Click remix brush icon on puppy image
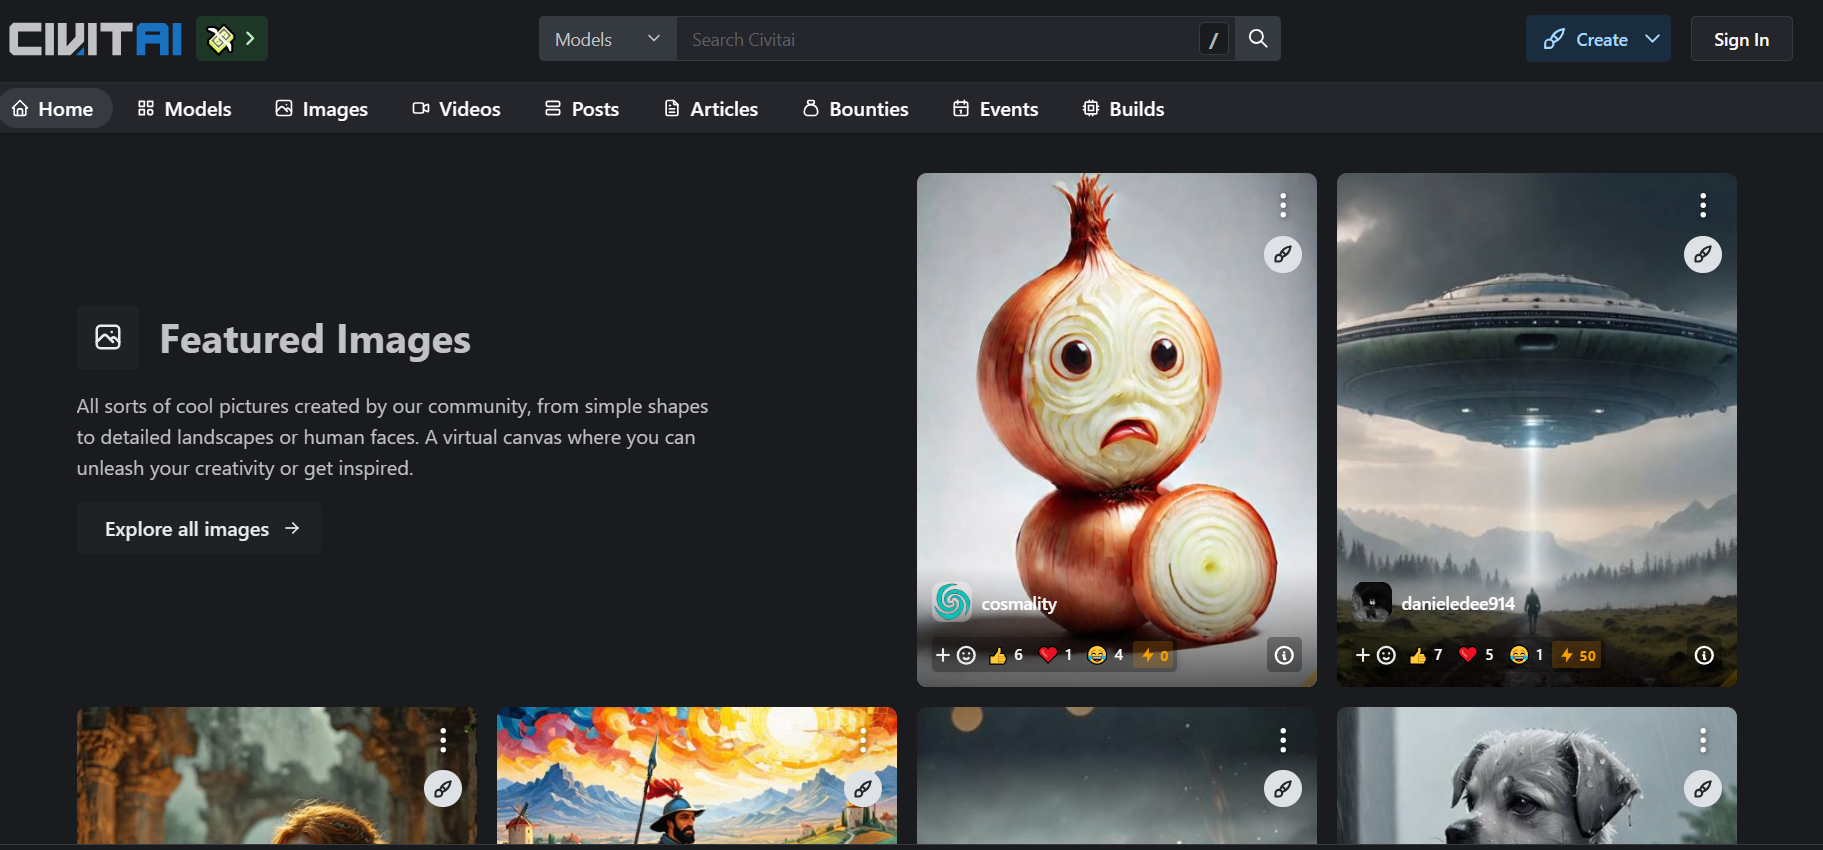The image size is (1823, 850). point(1703,789)
